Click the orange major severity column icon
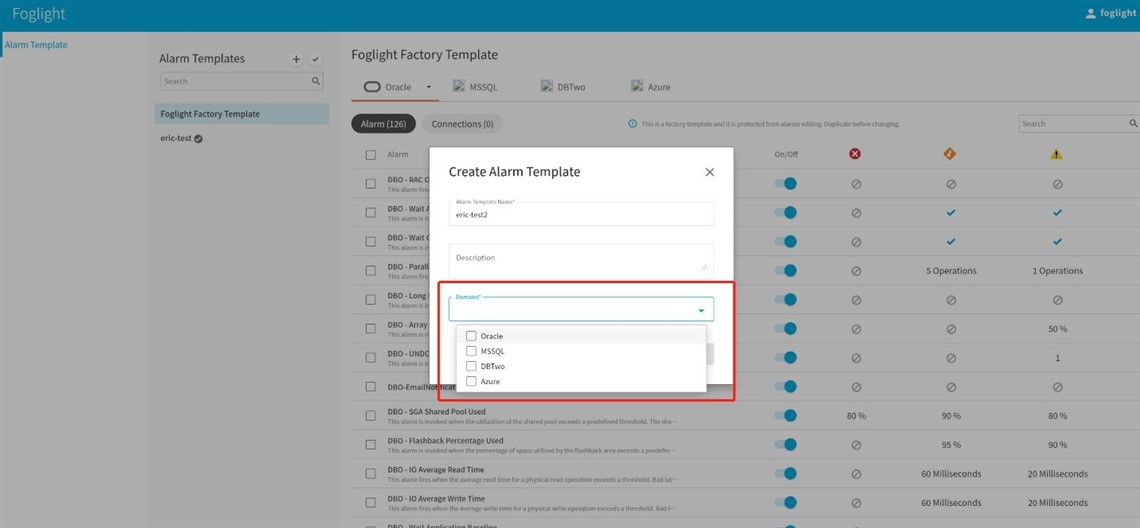Screen dimensions: 1140x528 [x=950, y=153]
